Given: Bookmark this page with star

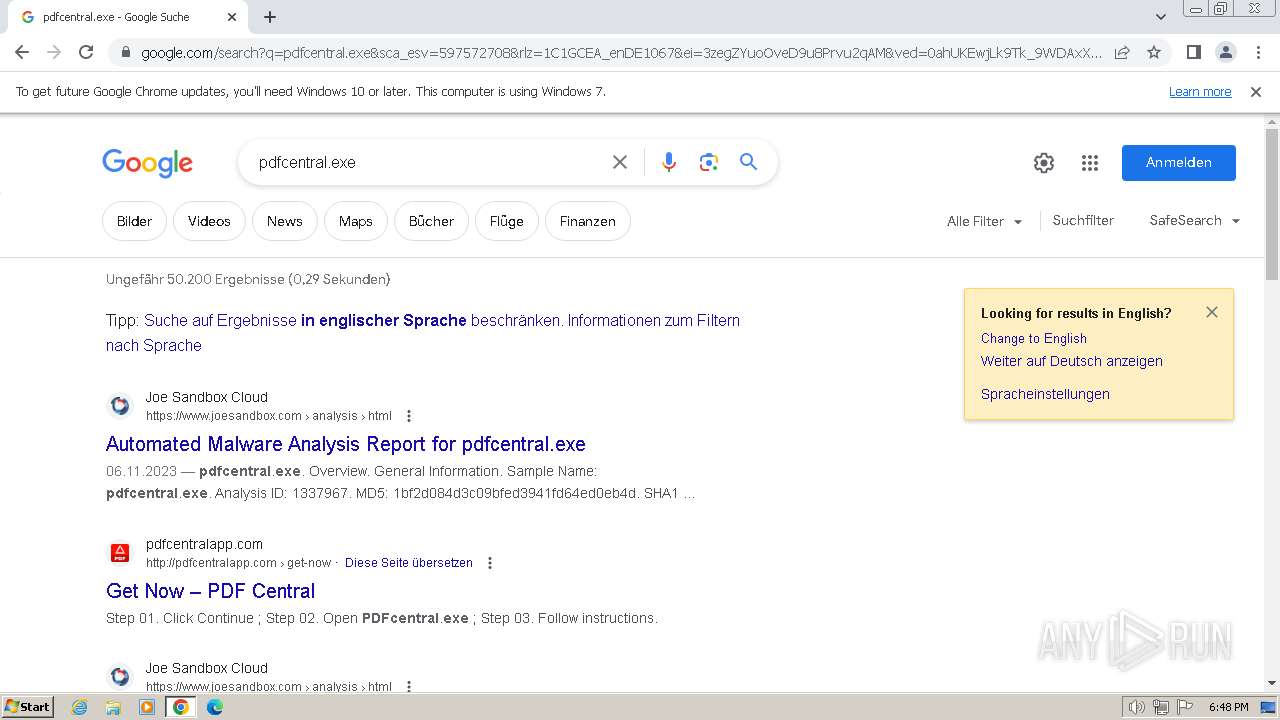Looking at the screenshot, I should point(1154,52).
